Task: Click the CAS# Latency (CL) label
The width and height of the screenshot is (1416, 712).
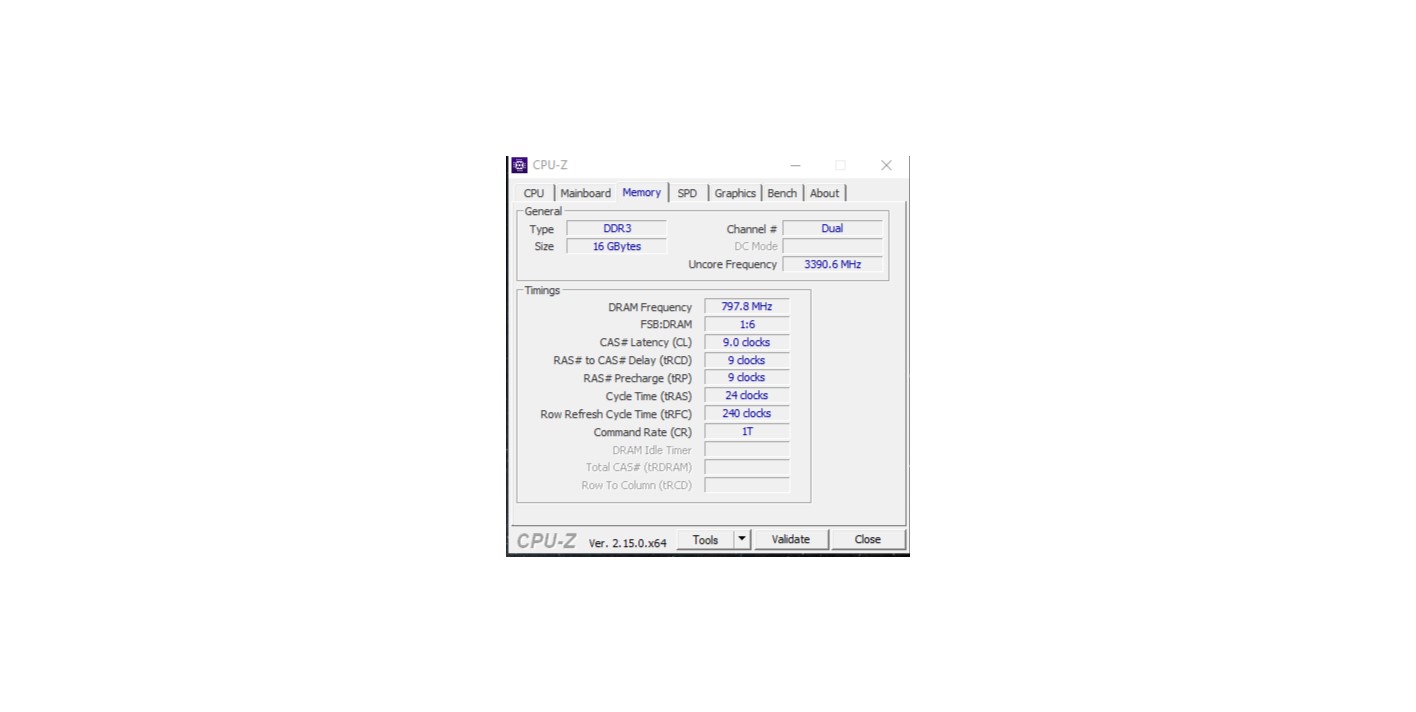Action: click(x=646, y=342)
